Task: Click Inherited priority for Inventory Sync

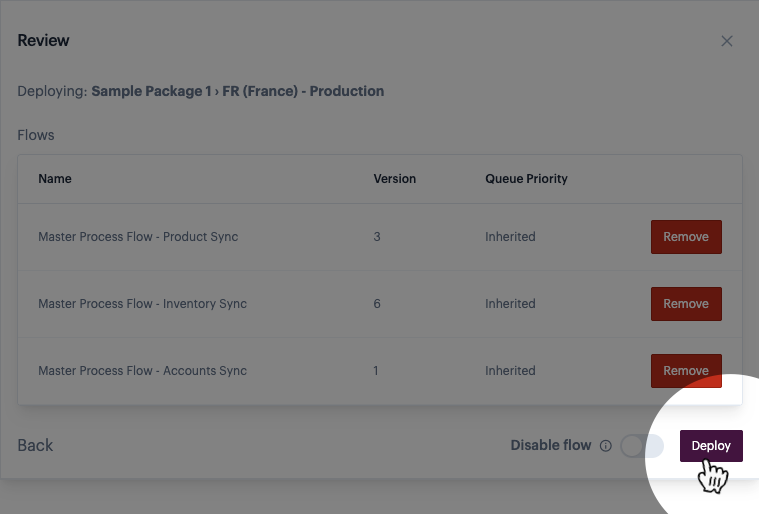Action: pos(510,304)
